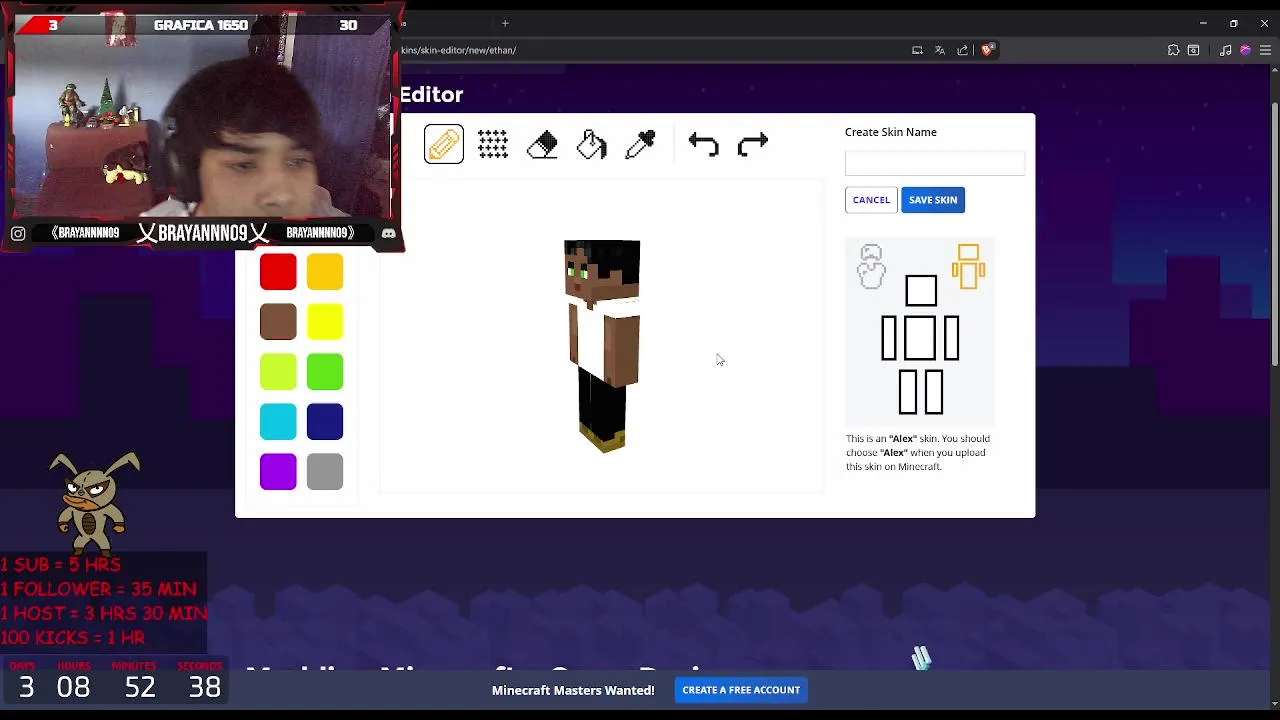
Task: Click the Create Skin Name label
Action: [891, 132]
